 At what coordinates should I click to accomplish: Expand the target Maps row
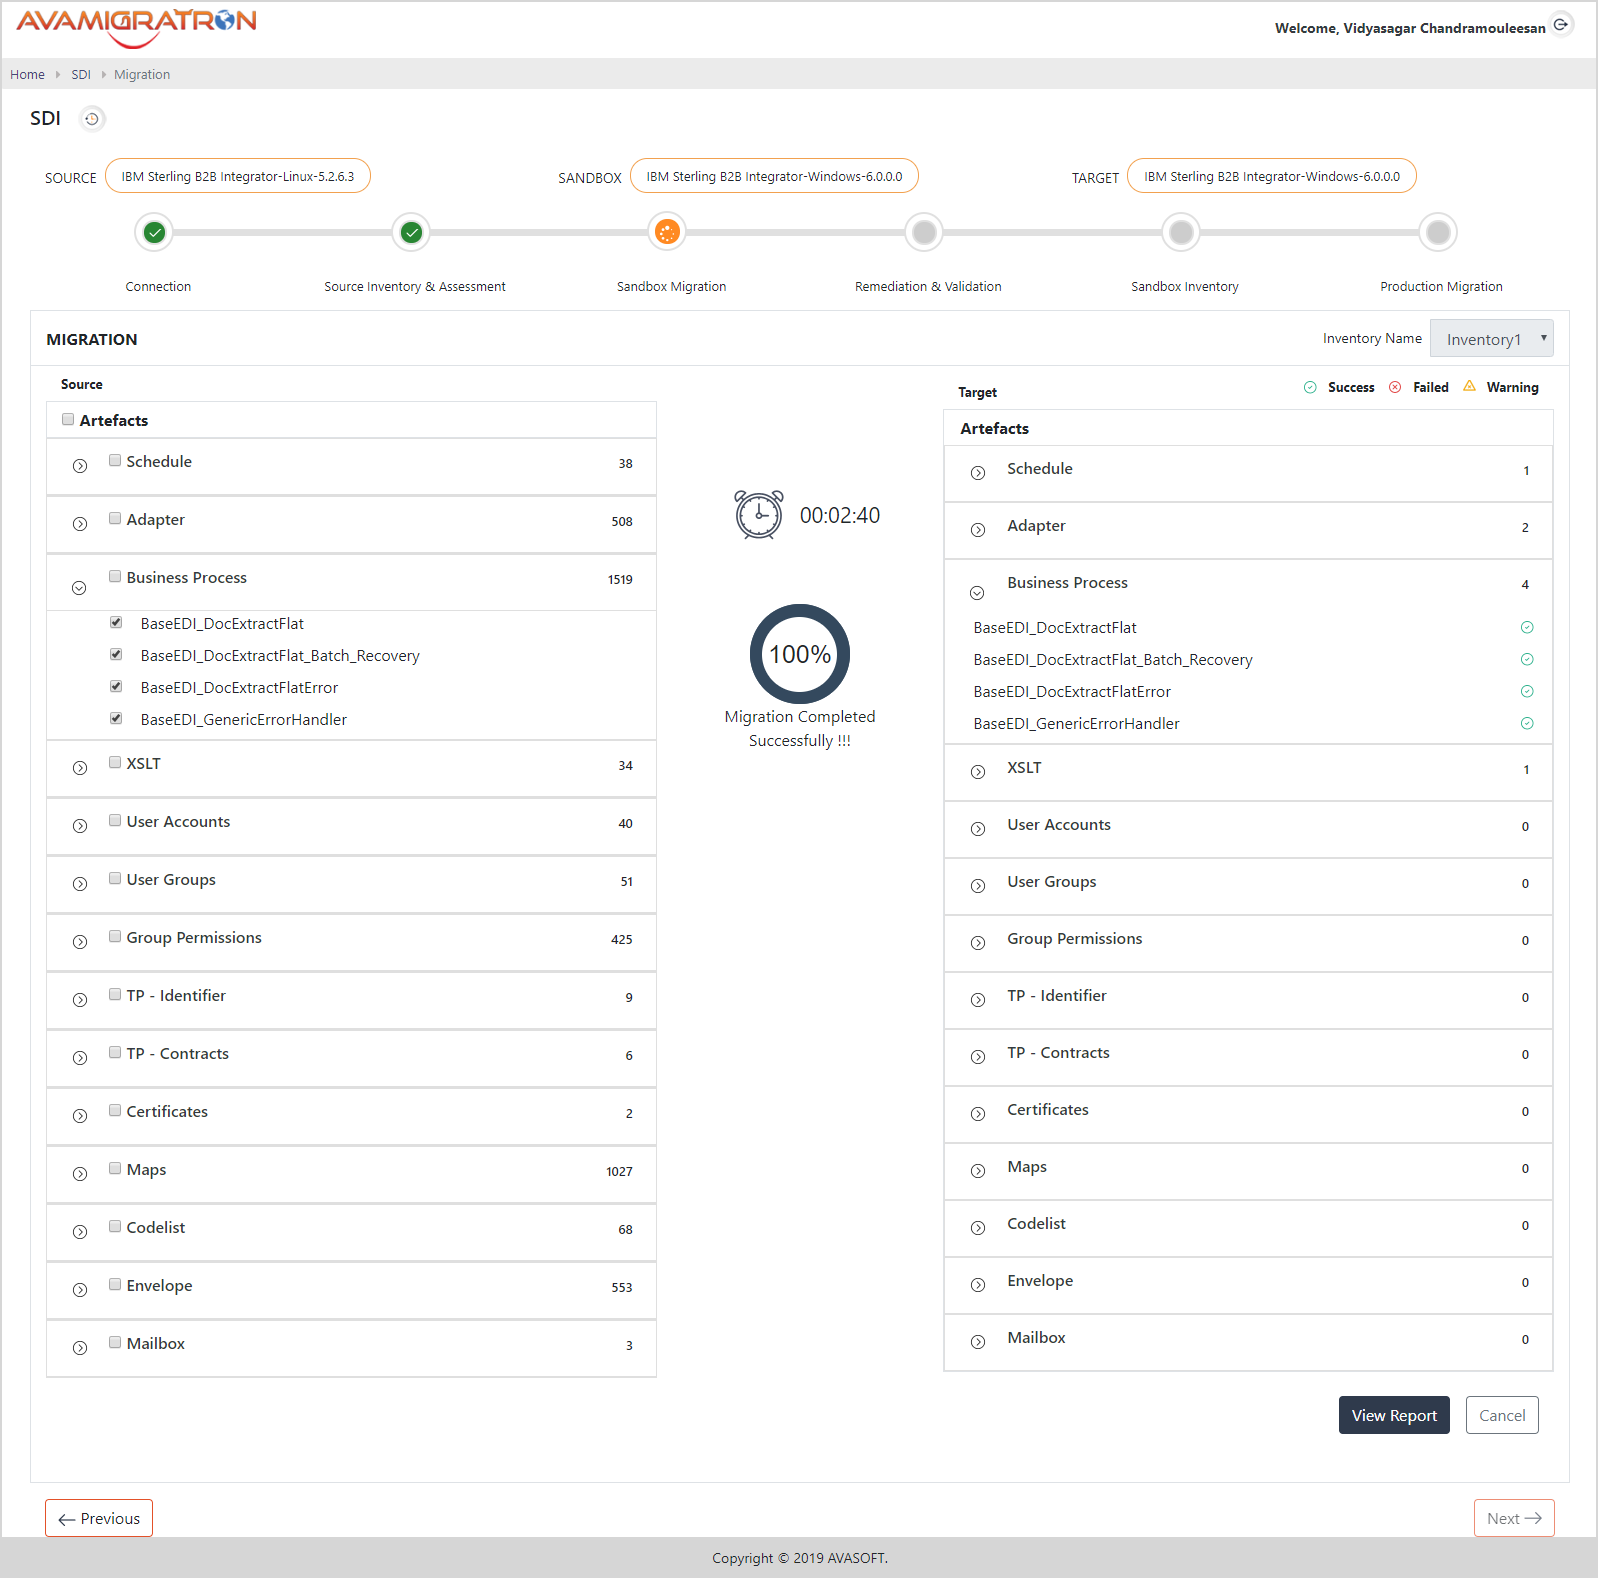click(978, 1171)
